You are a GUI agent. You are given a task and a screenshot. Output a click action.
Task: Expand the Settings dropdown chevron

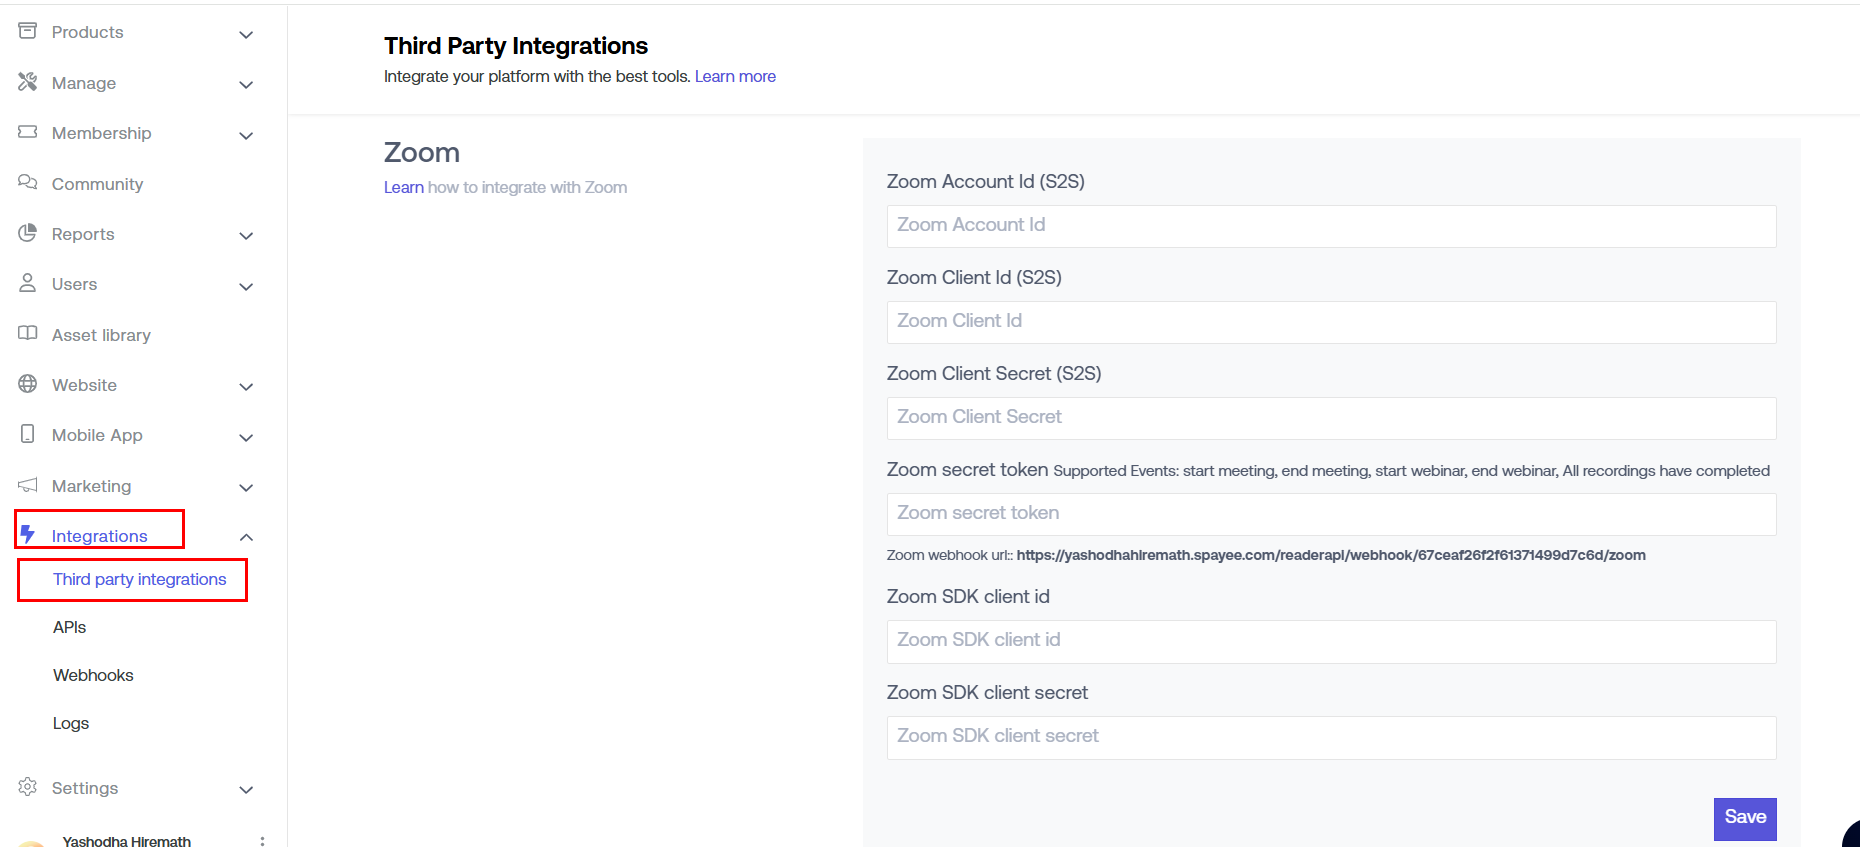coord(246,789)
